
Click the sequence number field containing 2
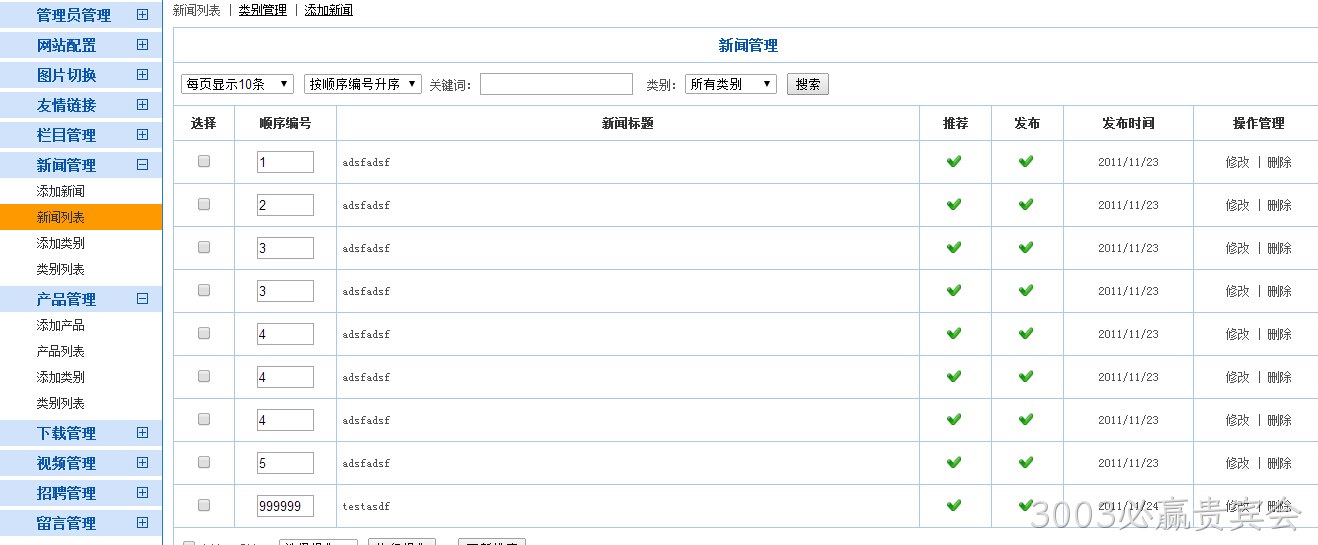coord(285,205)
